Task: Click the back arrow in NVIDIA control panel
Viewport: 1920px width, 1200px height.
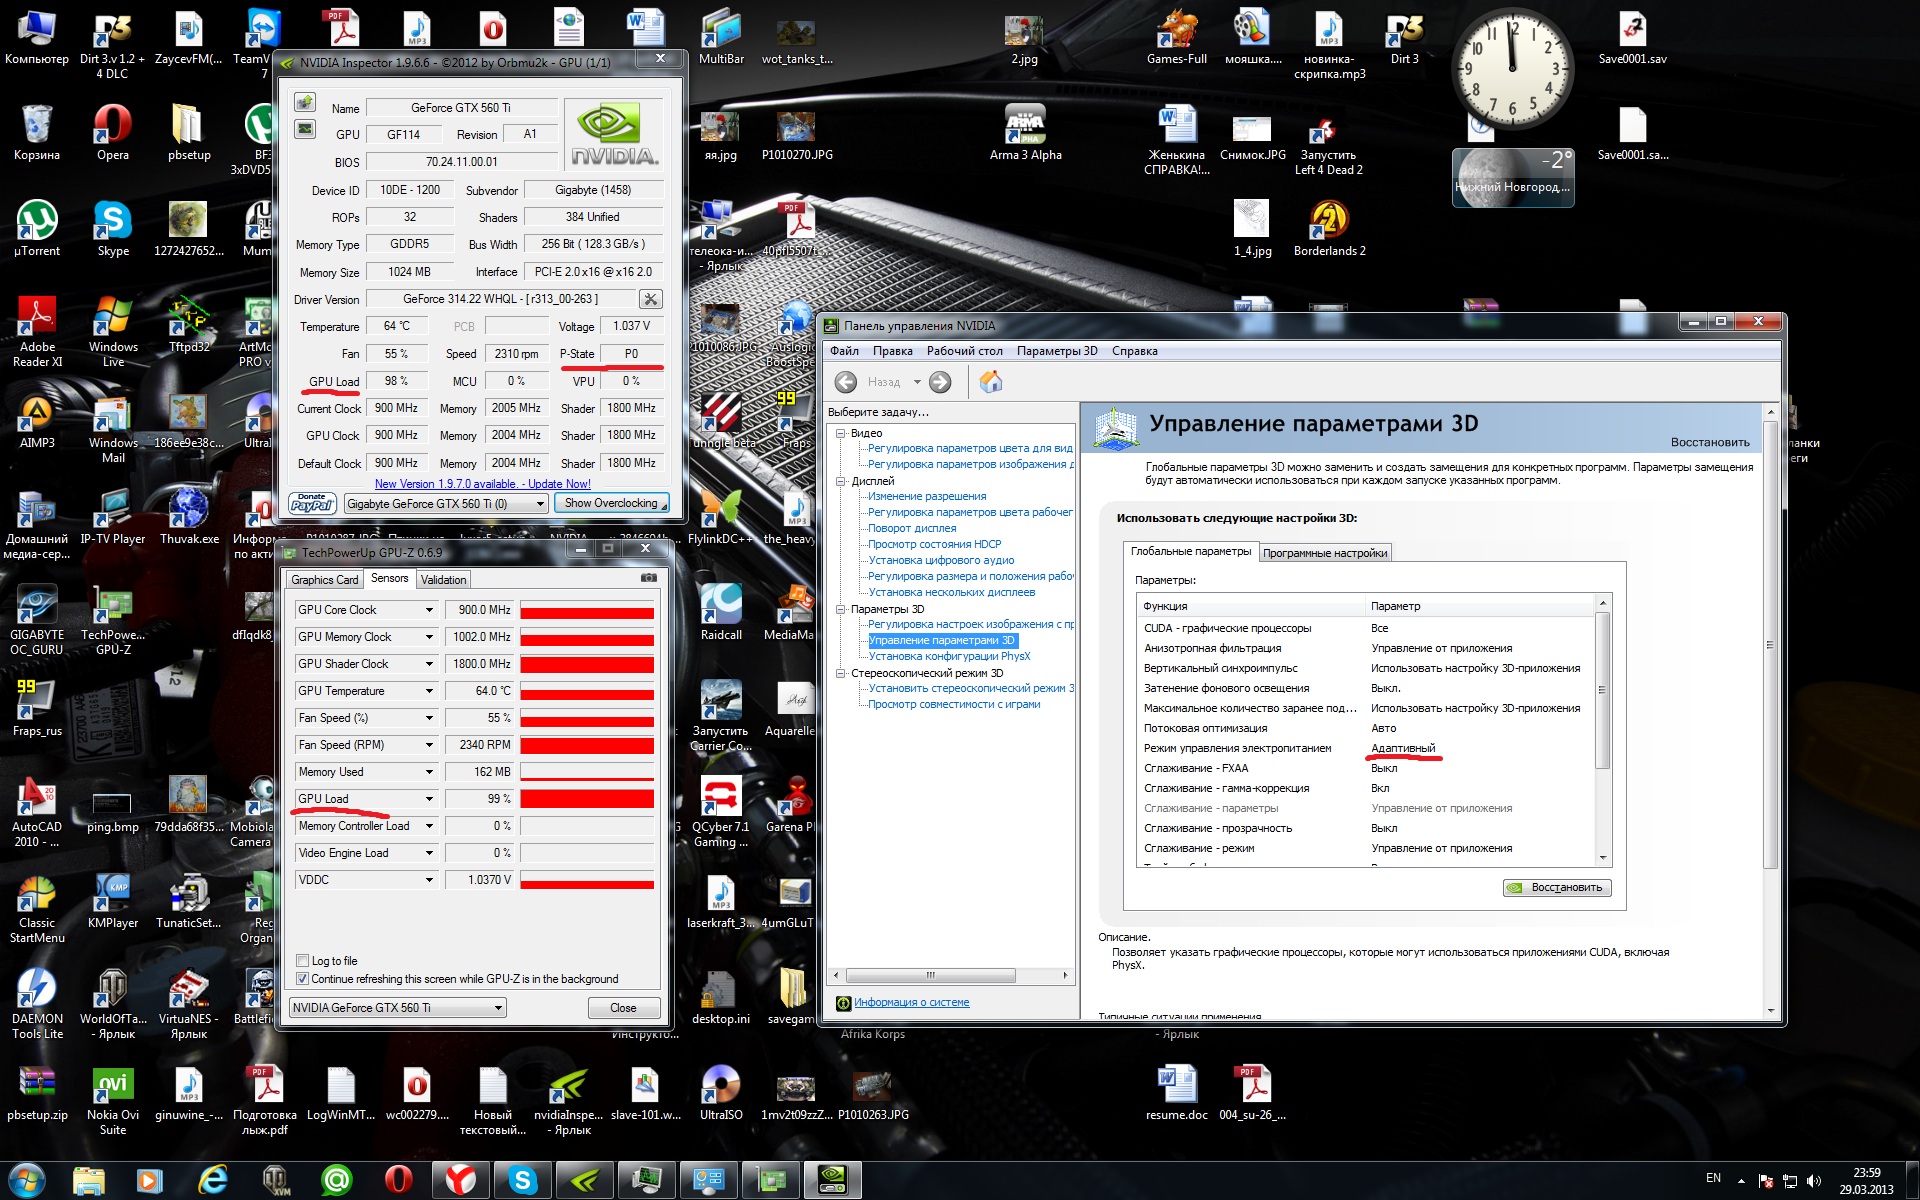Action: click(x=846, y=382)
